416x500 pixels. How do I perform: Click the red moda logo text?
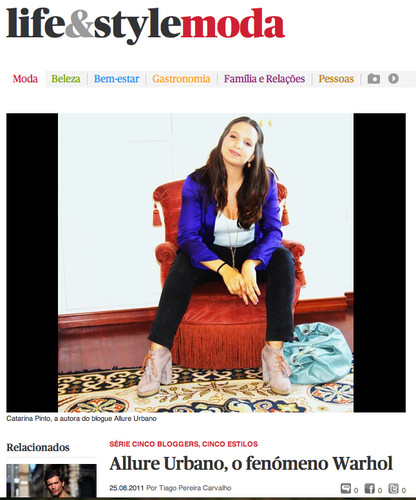233,23
